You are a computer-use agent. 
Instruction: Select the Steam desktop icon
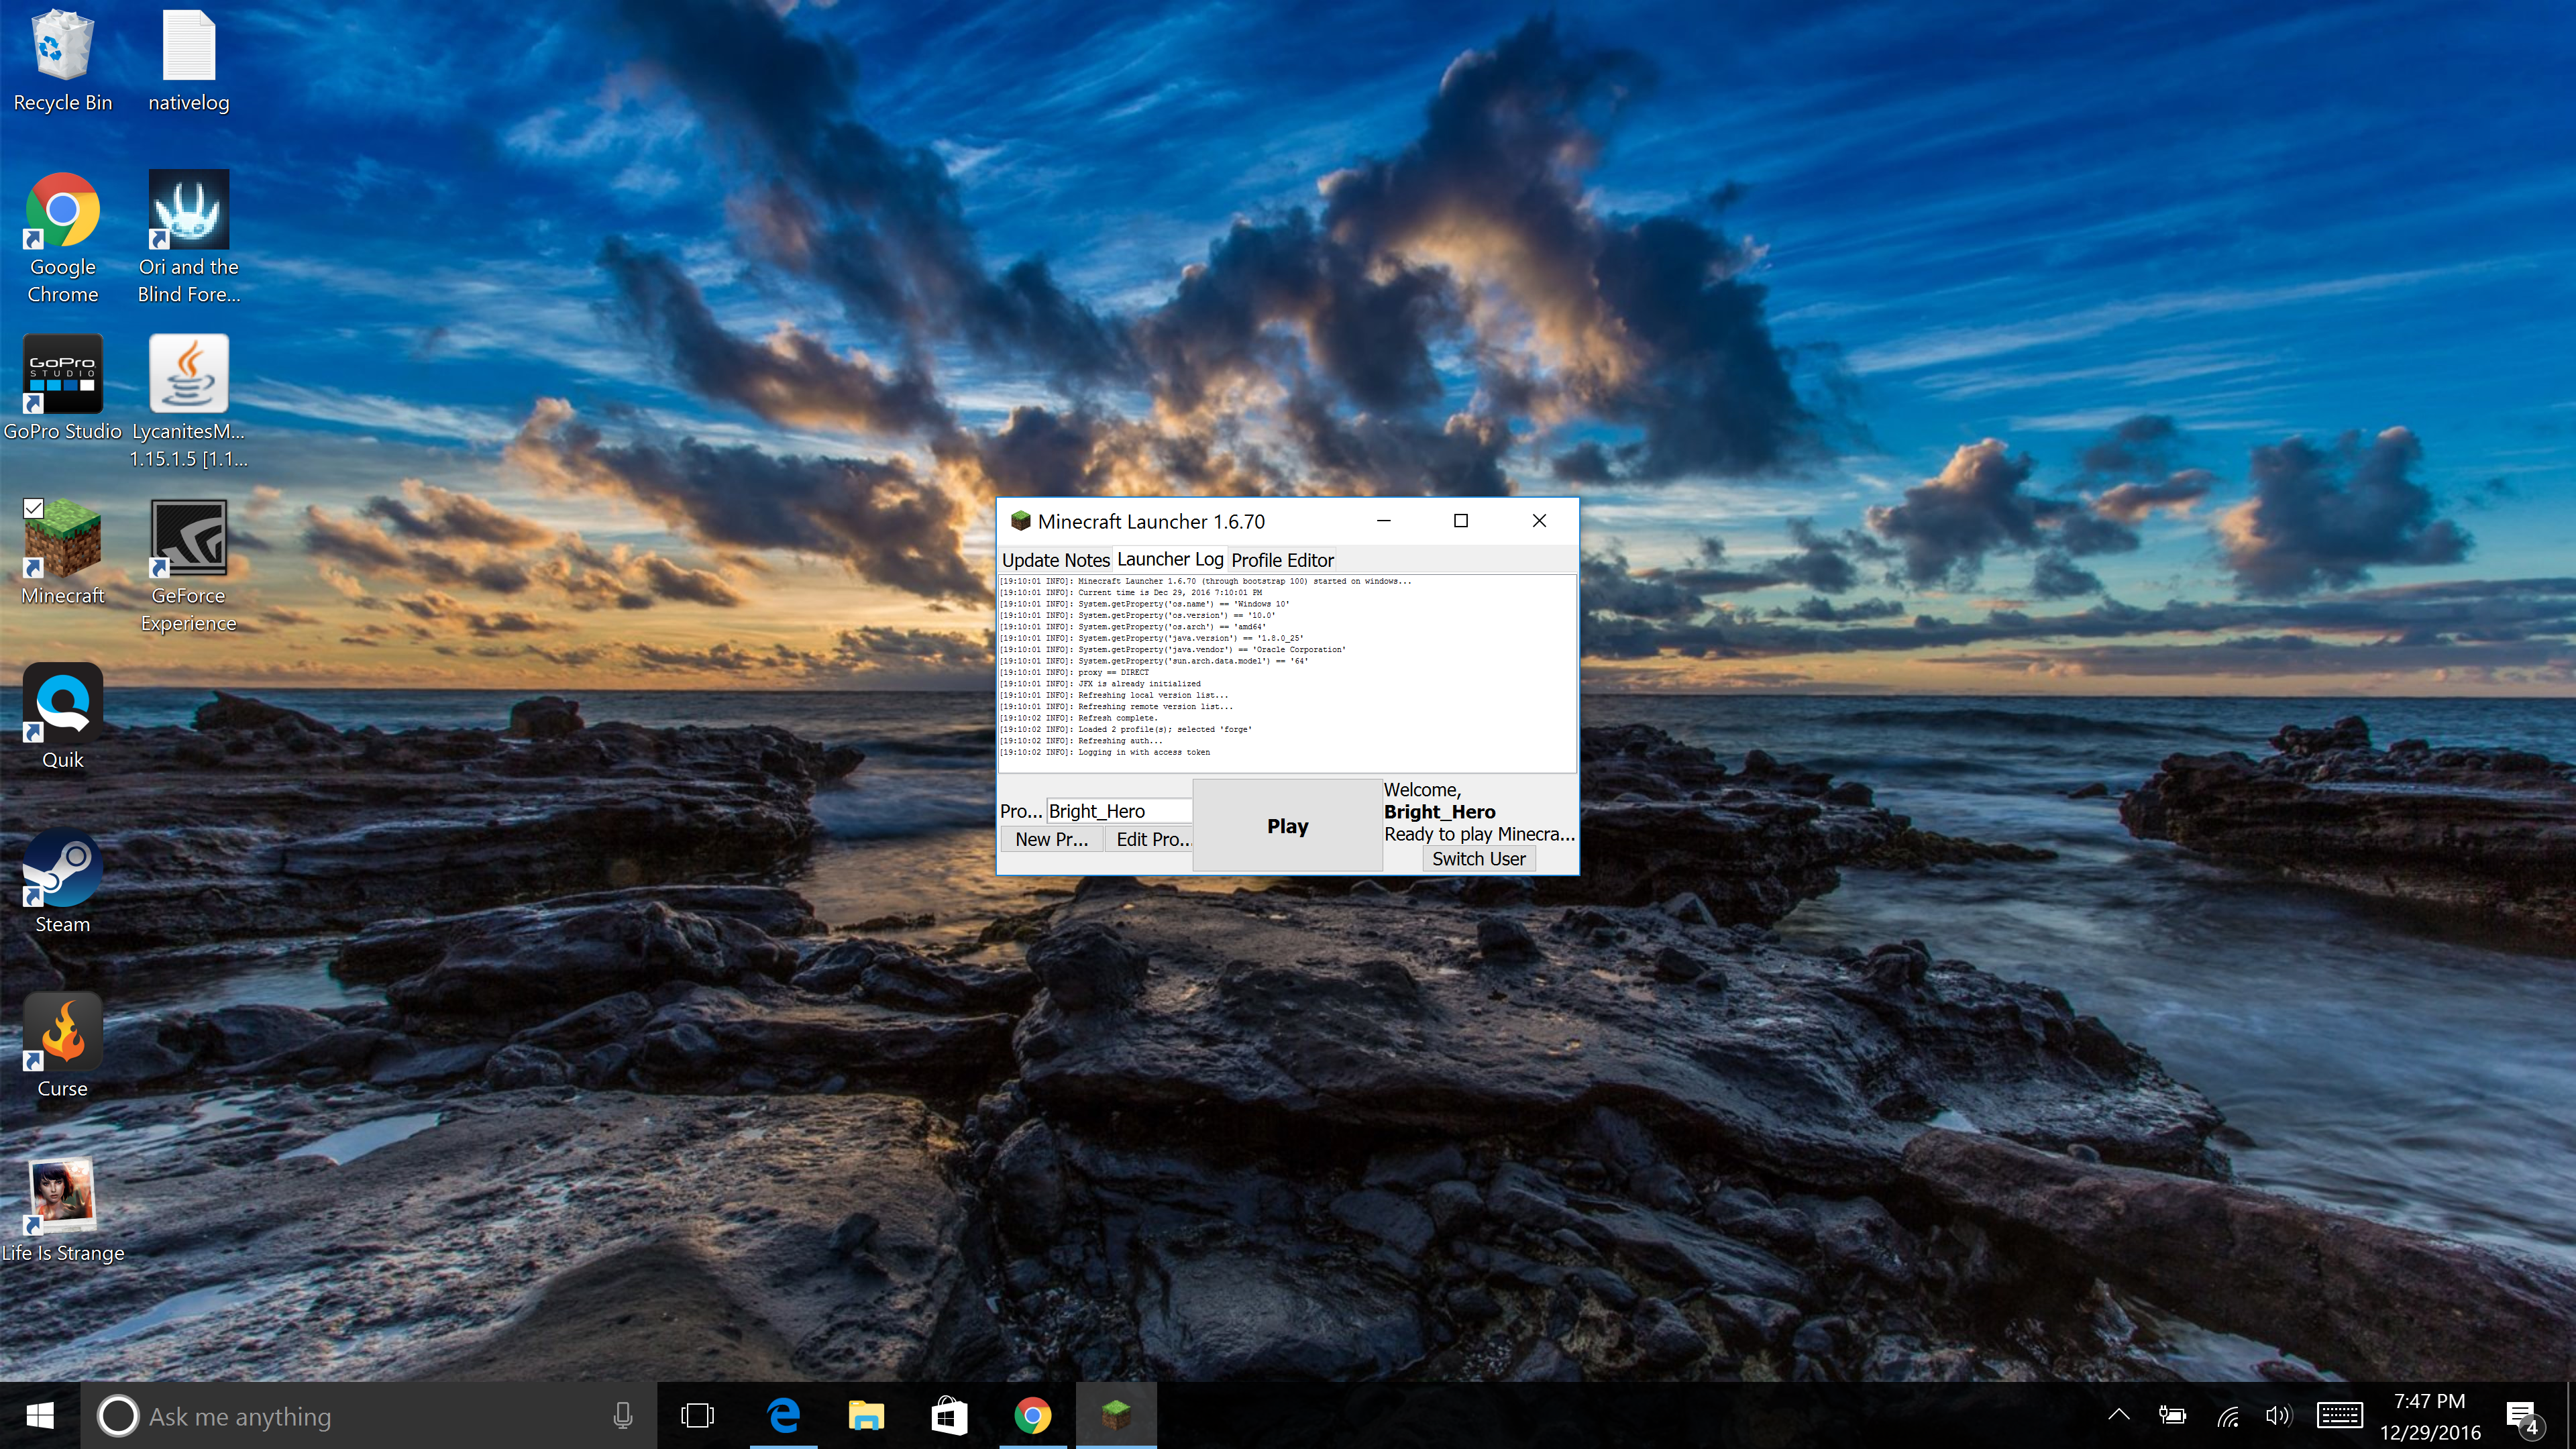62,870
